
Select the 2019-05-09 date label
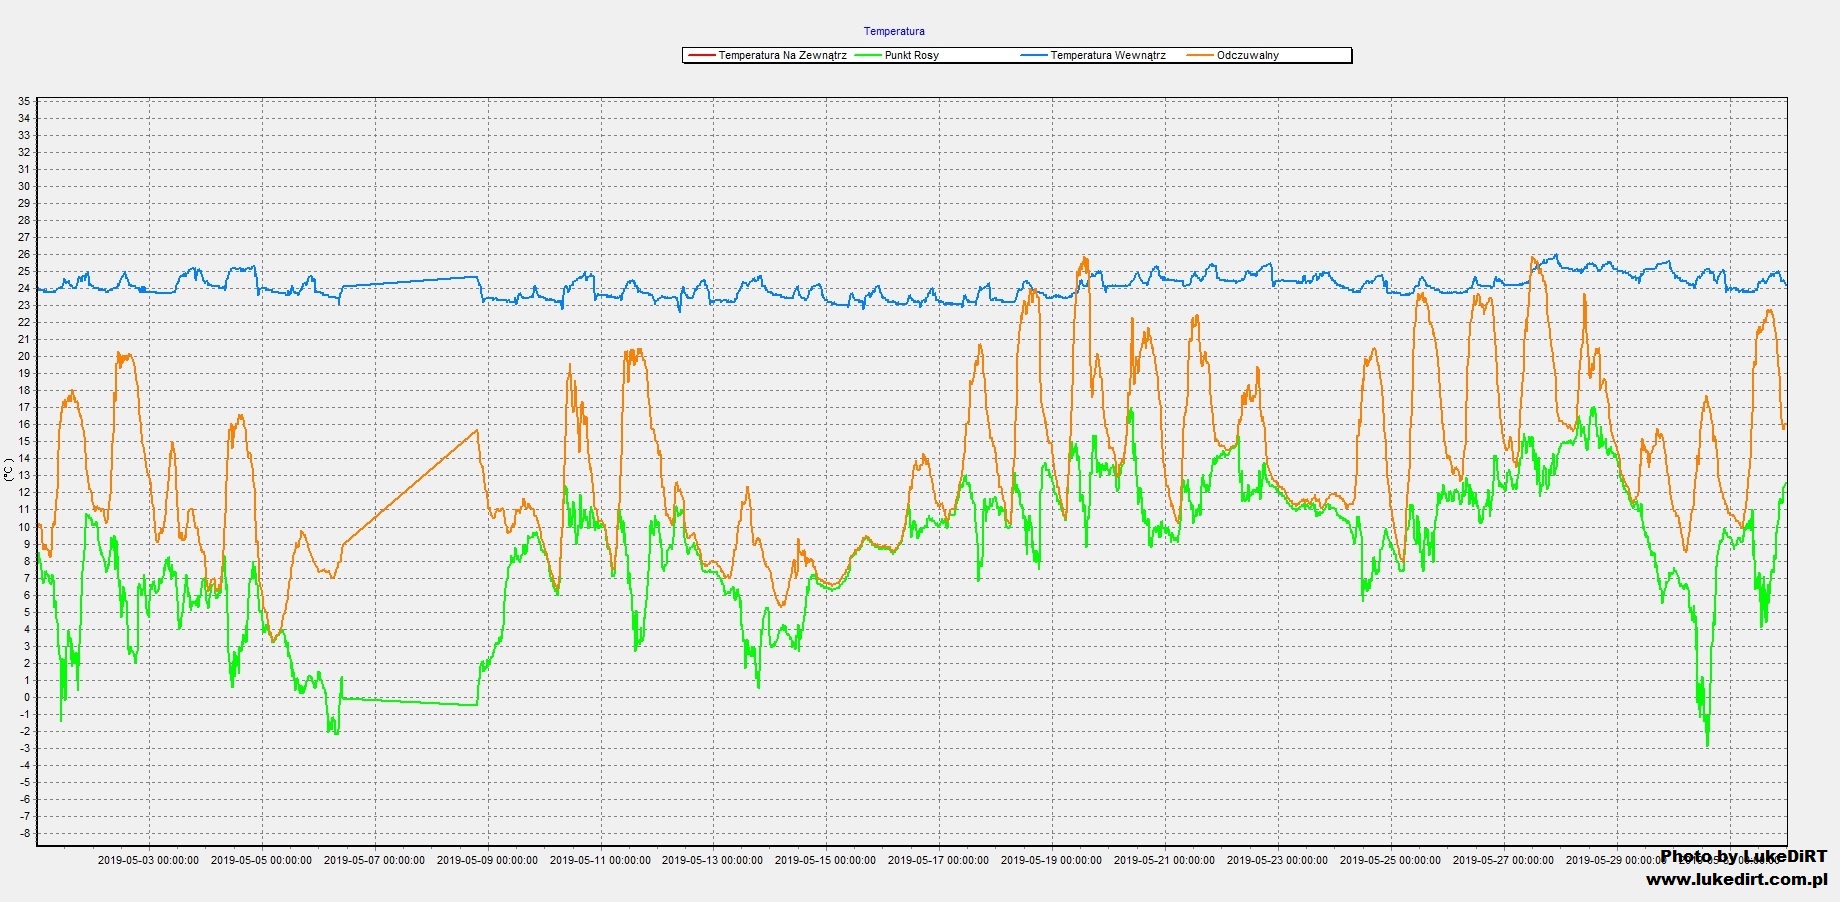pos(487,860)
